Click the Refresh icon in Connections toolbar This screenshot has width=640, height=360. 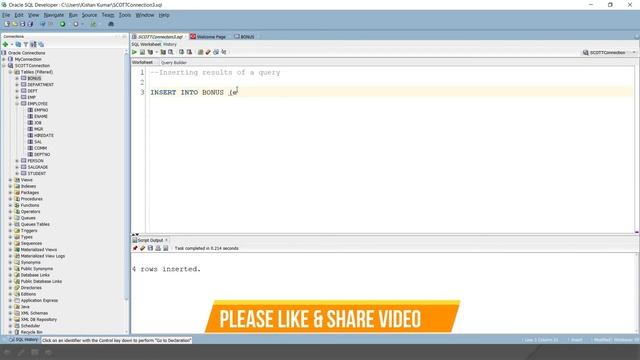click(18, 44)
